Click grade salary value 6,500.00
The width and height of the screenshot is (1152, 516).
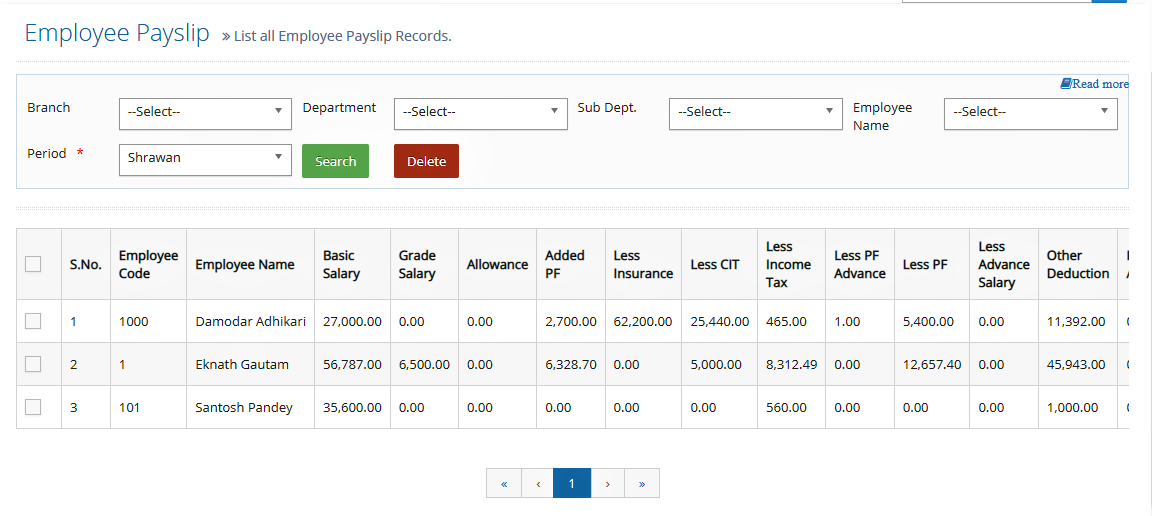424,364
